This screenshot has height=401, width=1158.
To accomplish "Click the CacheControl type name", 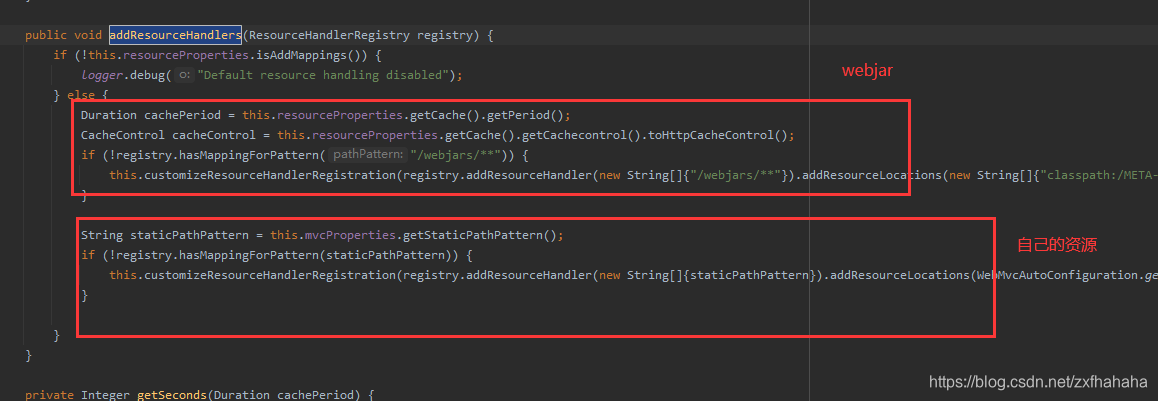I will click(x=123, y=135).
